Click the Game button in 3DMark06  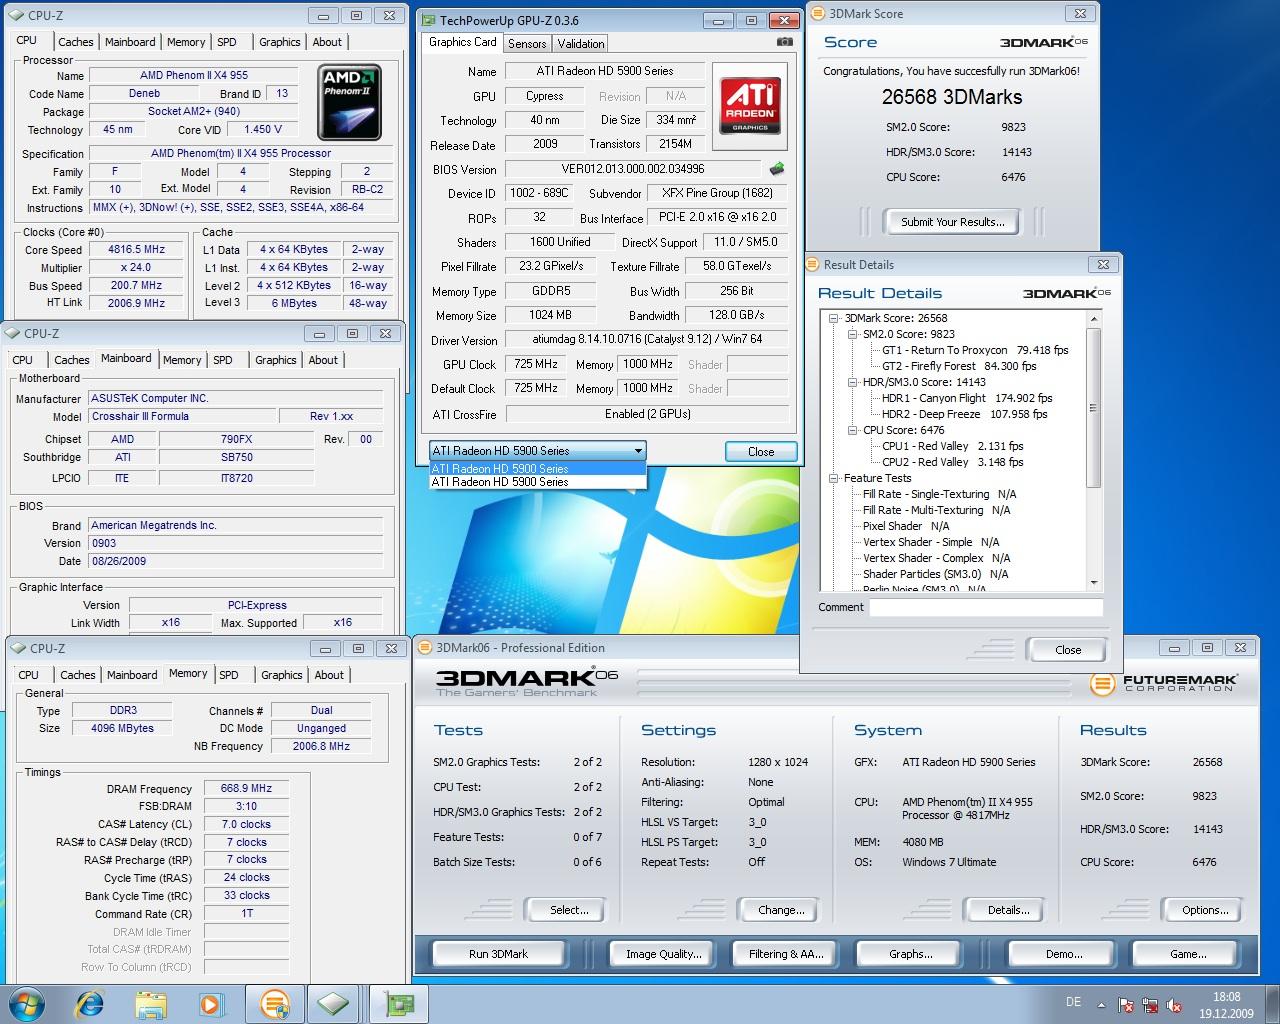[1188, 954]
